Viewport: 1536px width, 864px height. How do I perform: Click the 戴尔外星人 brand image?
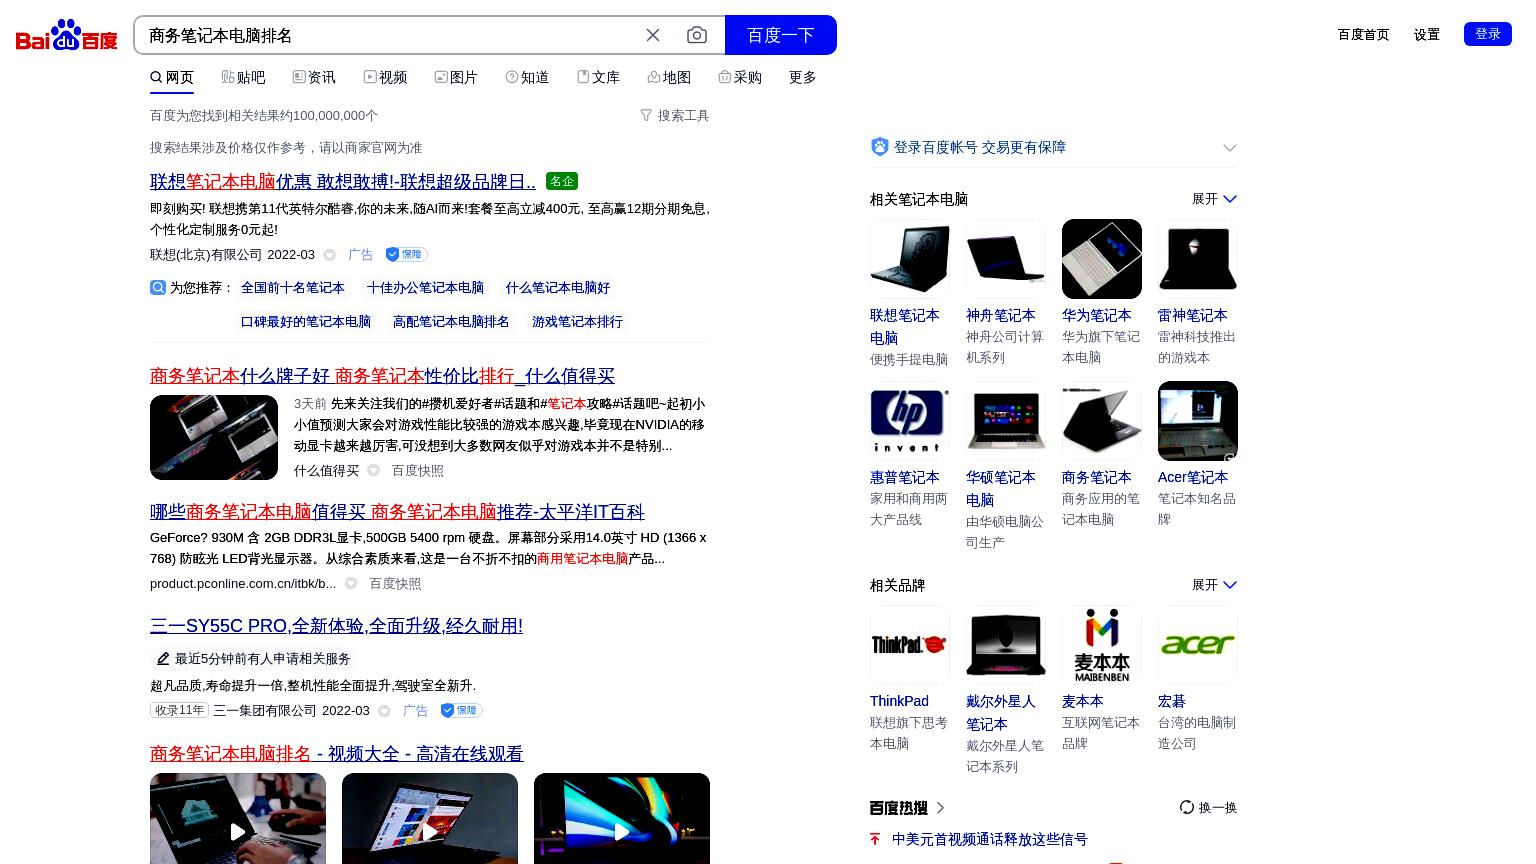click(x=1006, y=645)
